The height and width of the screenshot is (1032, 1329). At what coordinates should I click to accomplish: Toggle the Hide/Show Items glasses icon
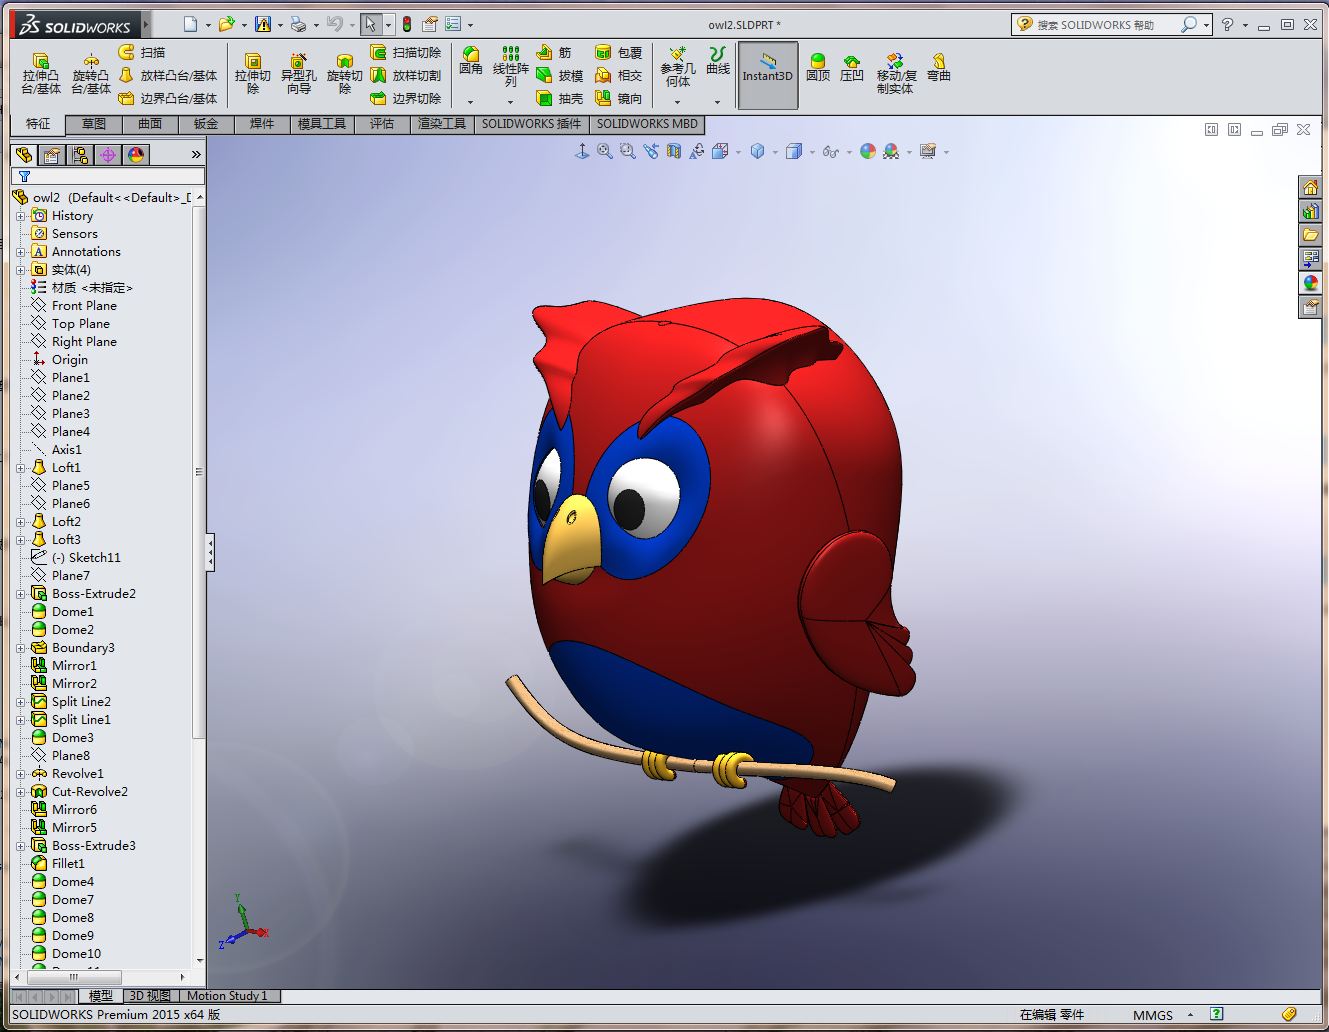(x=830, y=151)
